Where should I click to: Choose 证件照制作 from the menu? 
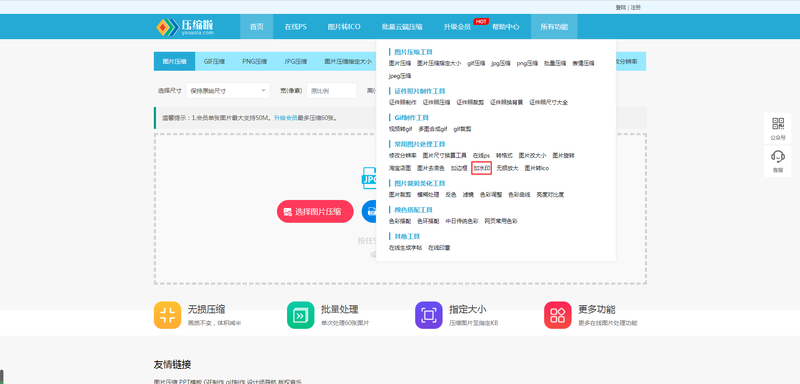point(403,102)
